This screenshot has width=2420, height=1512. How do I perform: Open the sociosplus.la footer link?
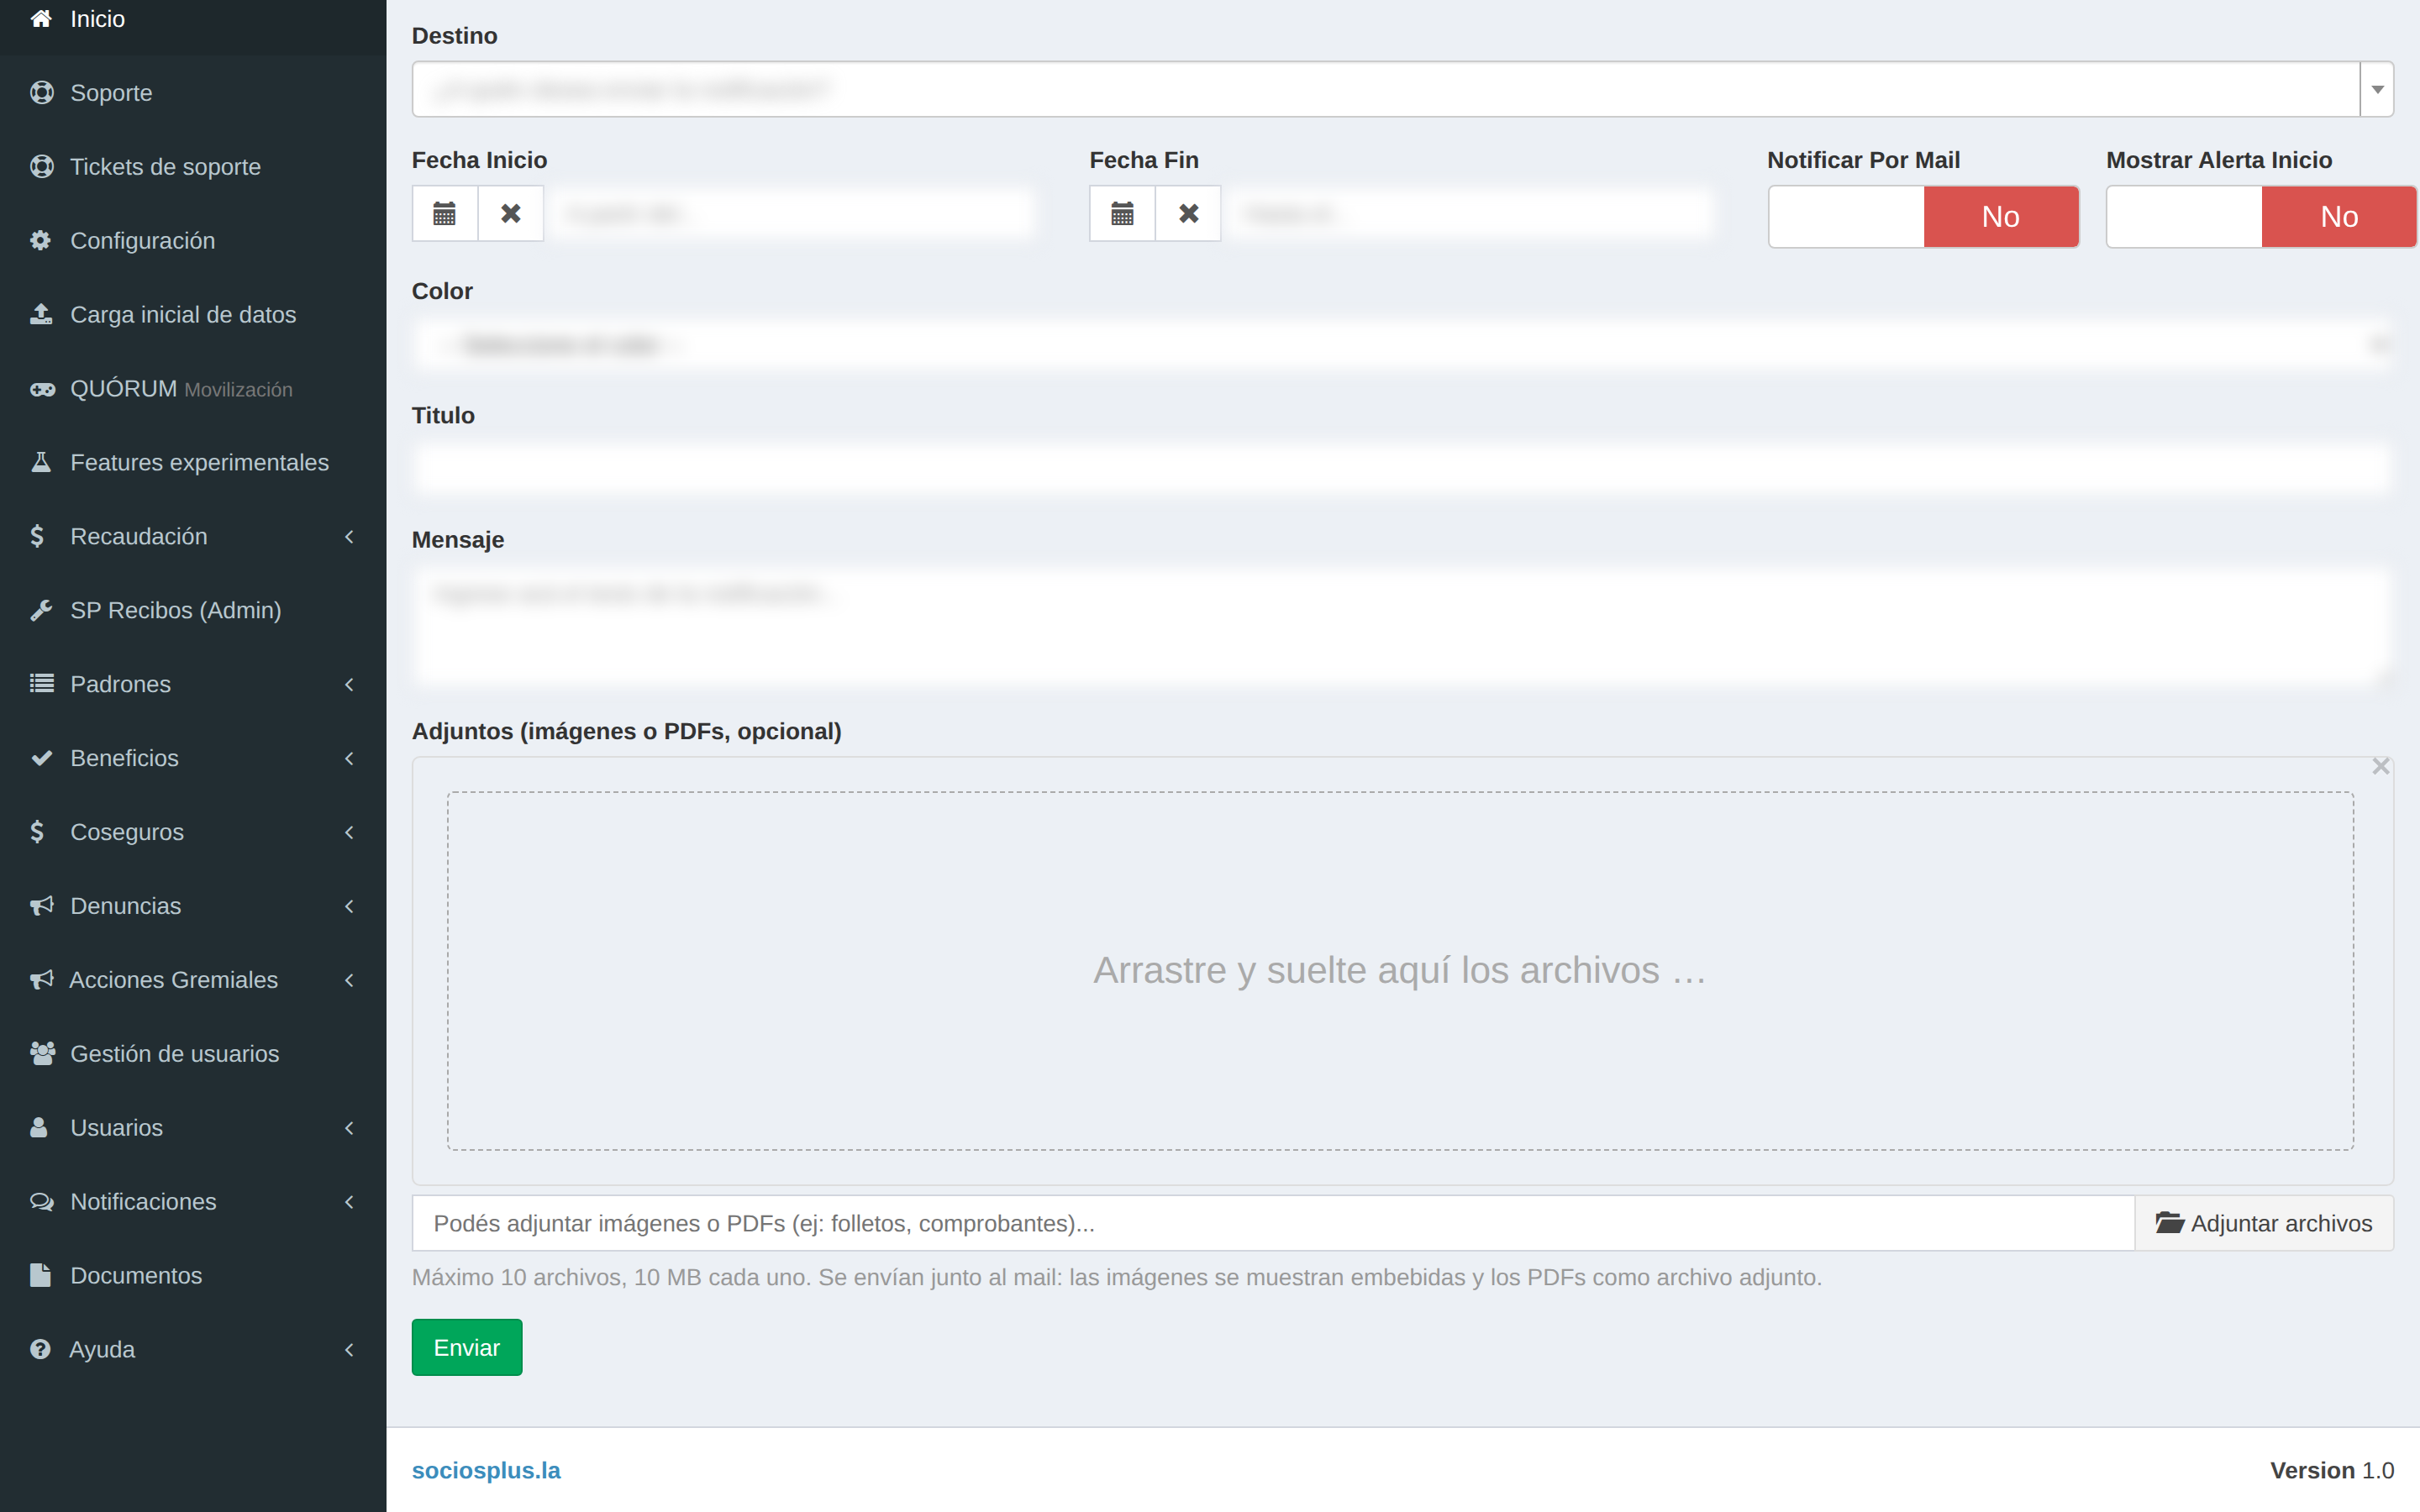point(486,1470)
